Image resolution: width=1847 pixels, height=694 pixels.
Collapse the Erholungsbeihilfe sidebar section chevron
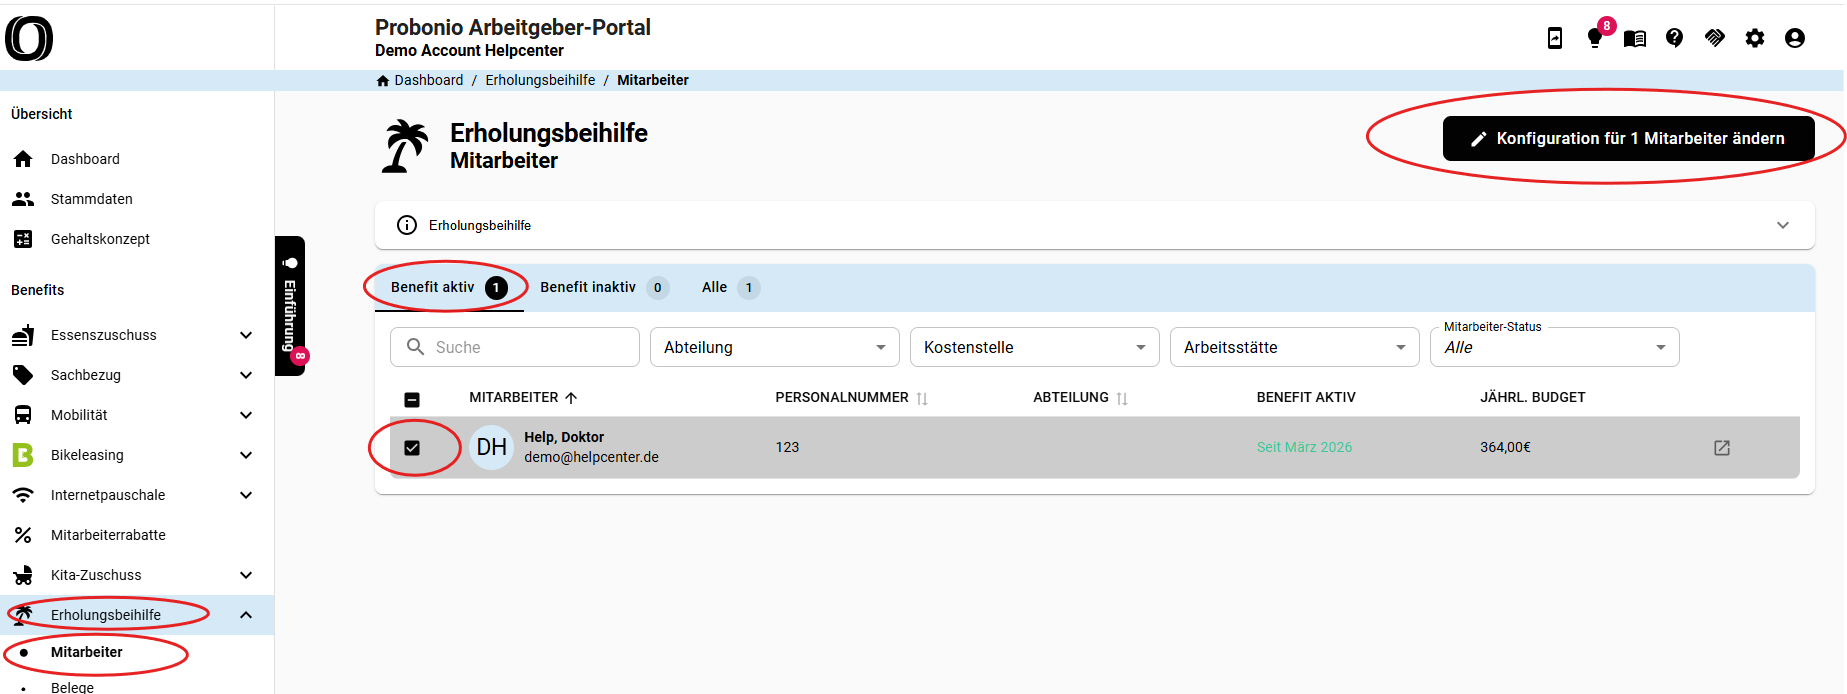click(x=246, y=615)
